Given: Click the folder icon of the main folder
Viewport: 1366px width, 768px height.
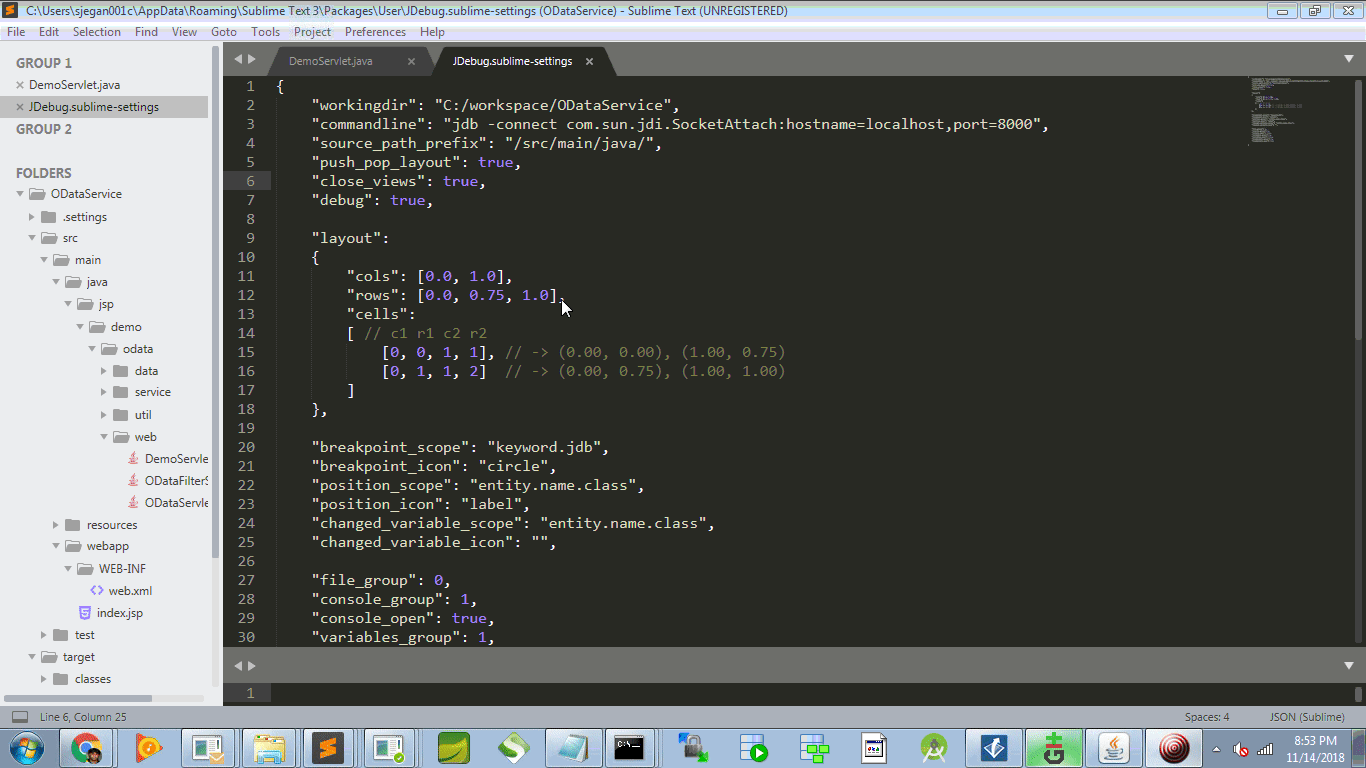Looking at the screenshot, I should 61,260.
